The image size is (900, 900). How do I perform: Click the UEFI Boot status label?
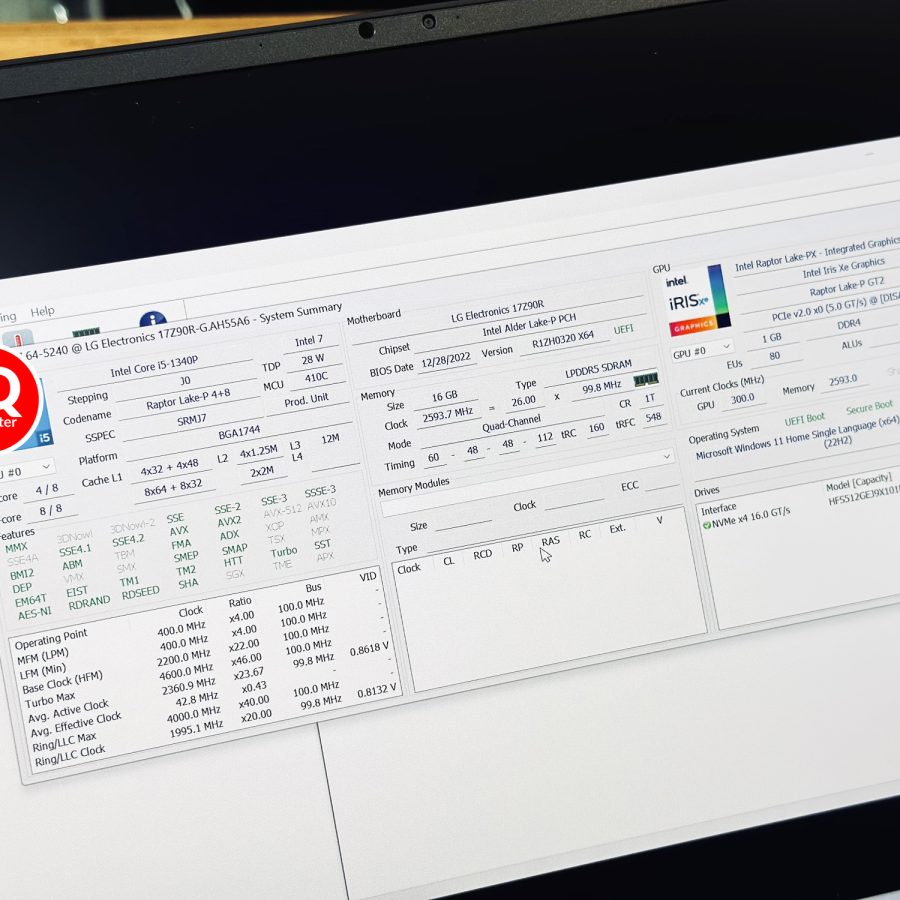(x=805, y=419)
